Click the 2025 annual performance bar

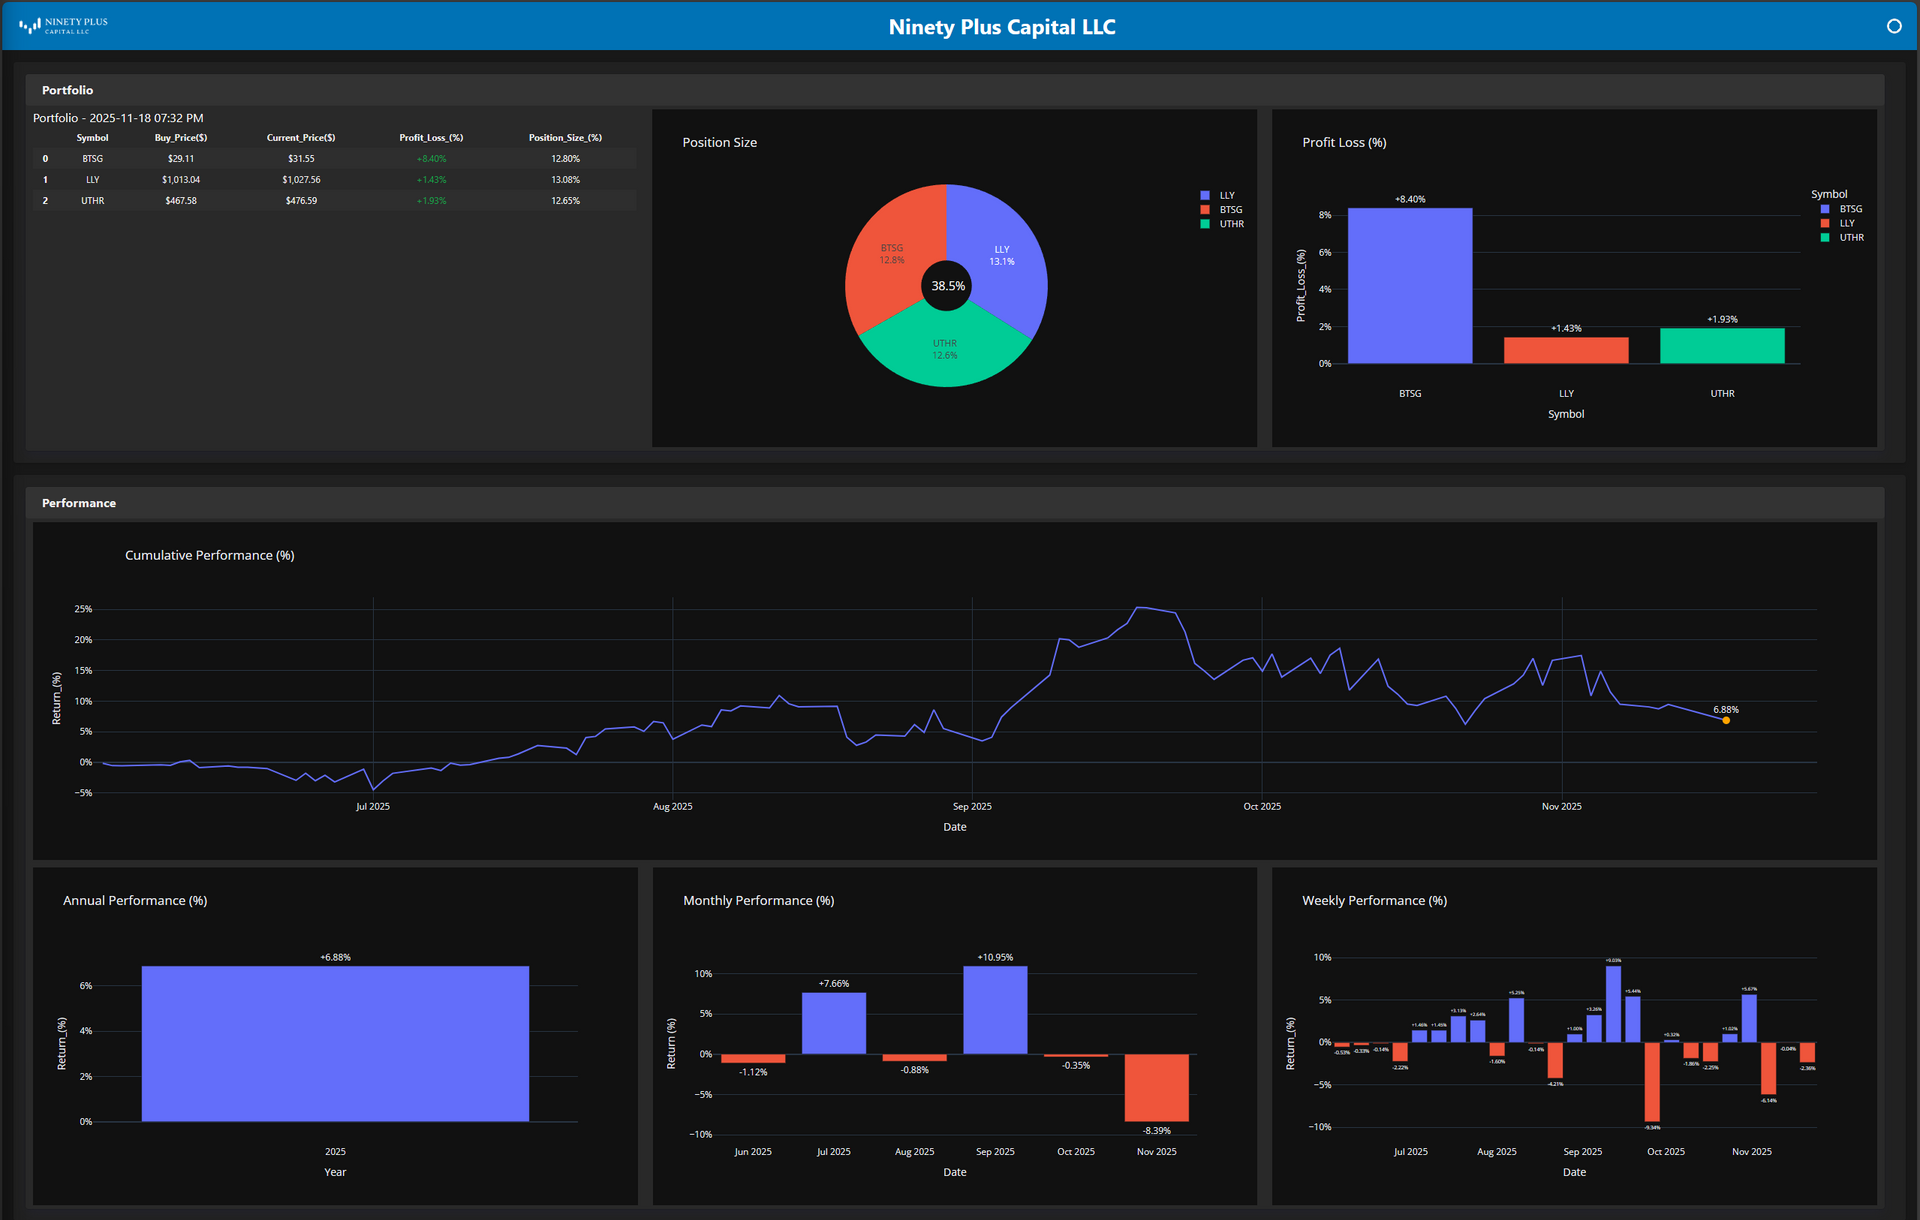pyautogui.click(x=335, y=1043)
